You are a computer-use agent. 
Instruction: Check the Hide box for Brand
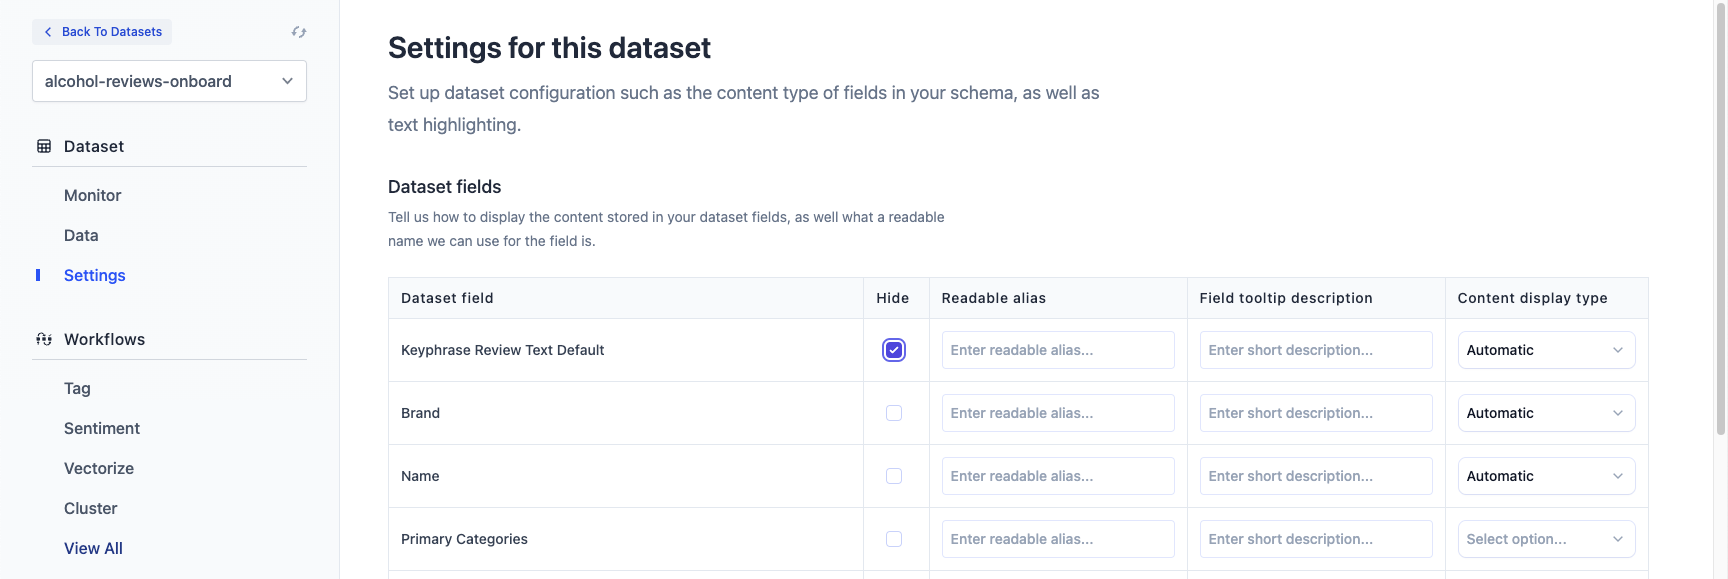click(894, 413)
